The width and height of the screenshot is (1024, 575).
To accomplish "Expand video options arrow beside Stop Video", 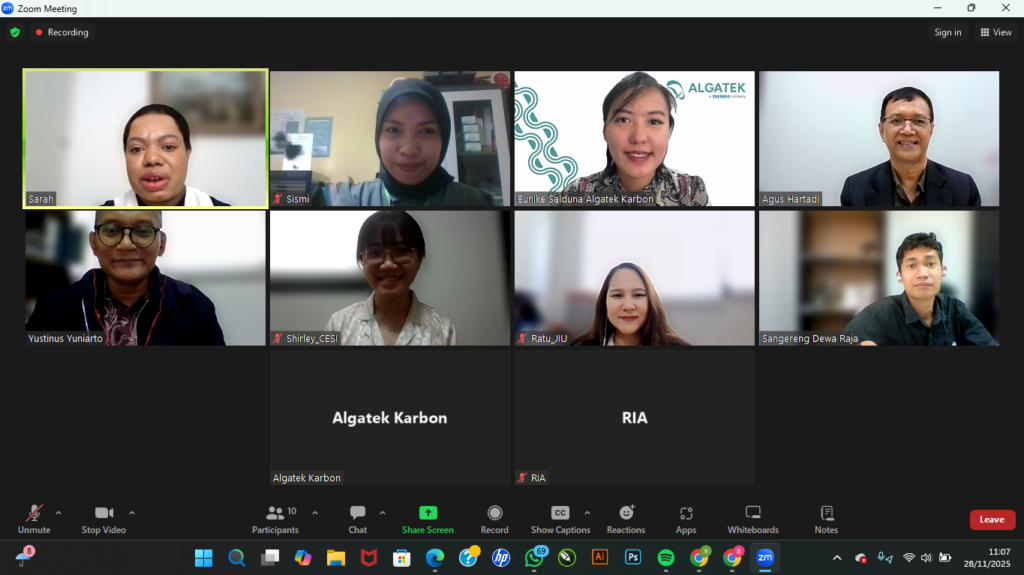I will point(132,513).
